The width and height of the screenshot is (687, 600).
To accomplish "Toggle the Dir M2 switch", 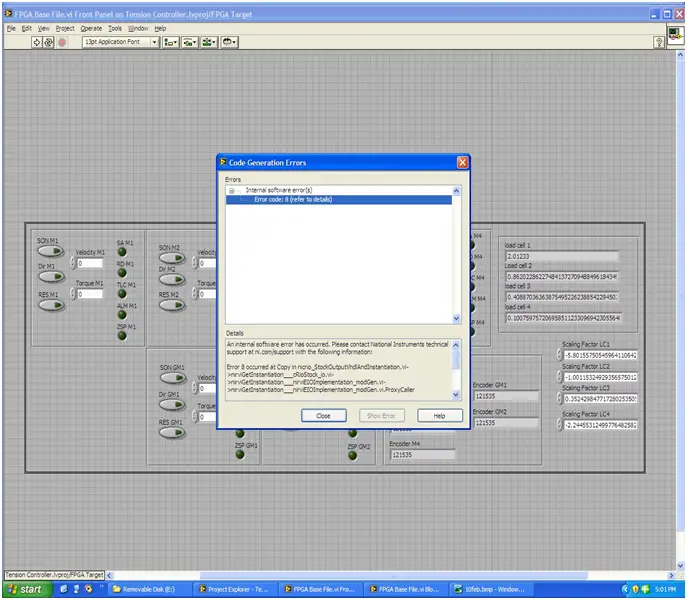I will click(172, 280).
